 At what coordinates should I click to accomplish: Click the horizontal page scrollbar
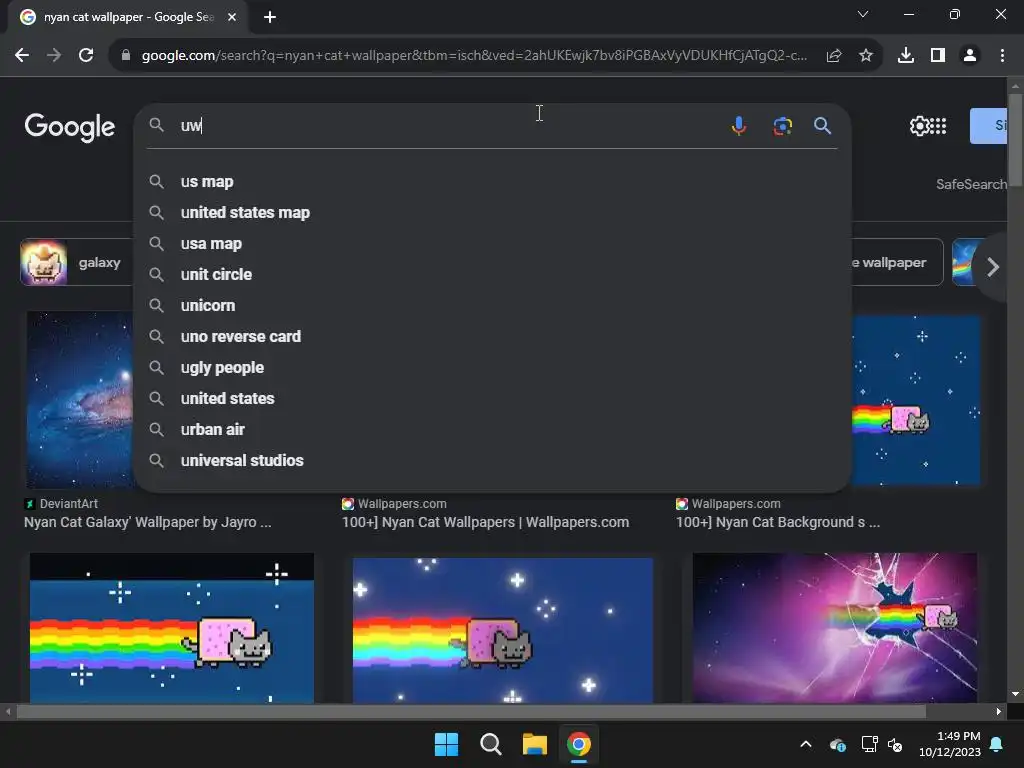coord(471,711)
